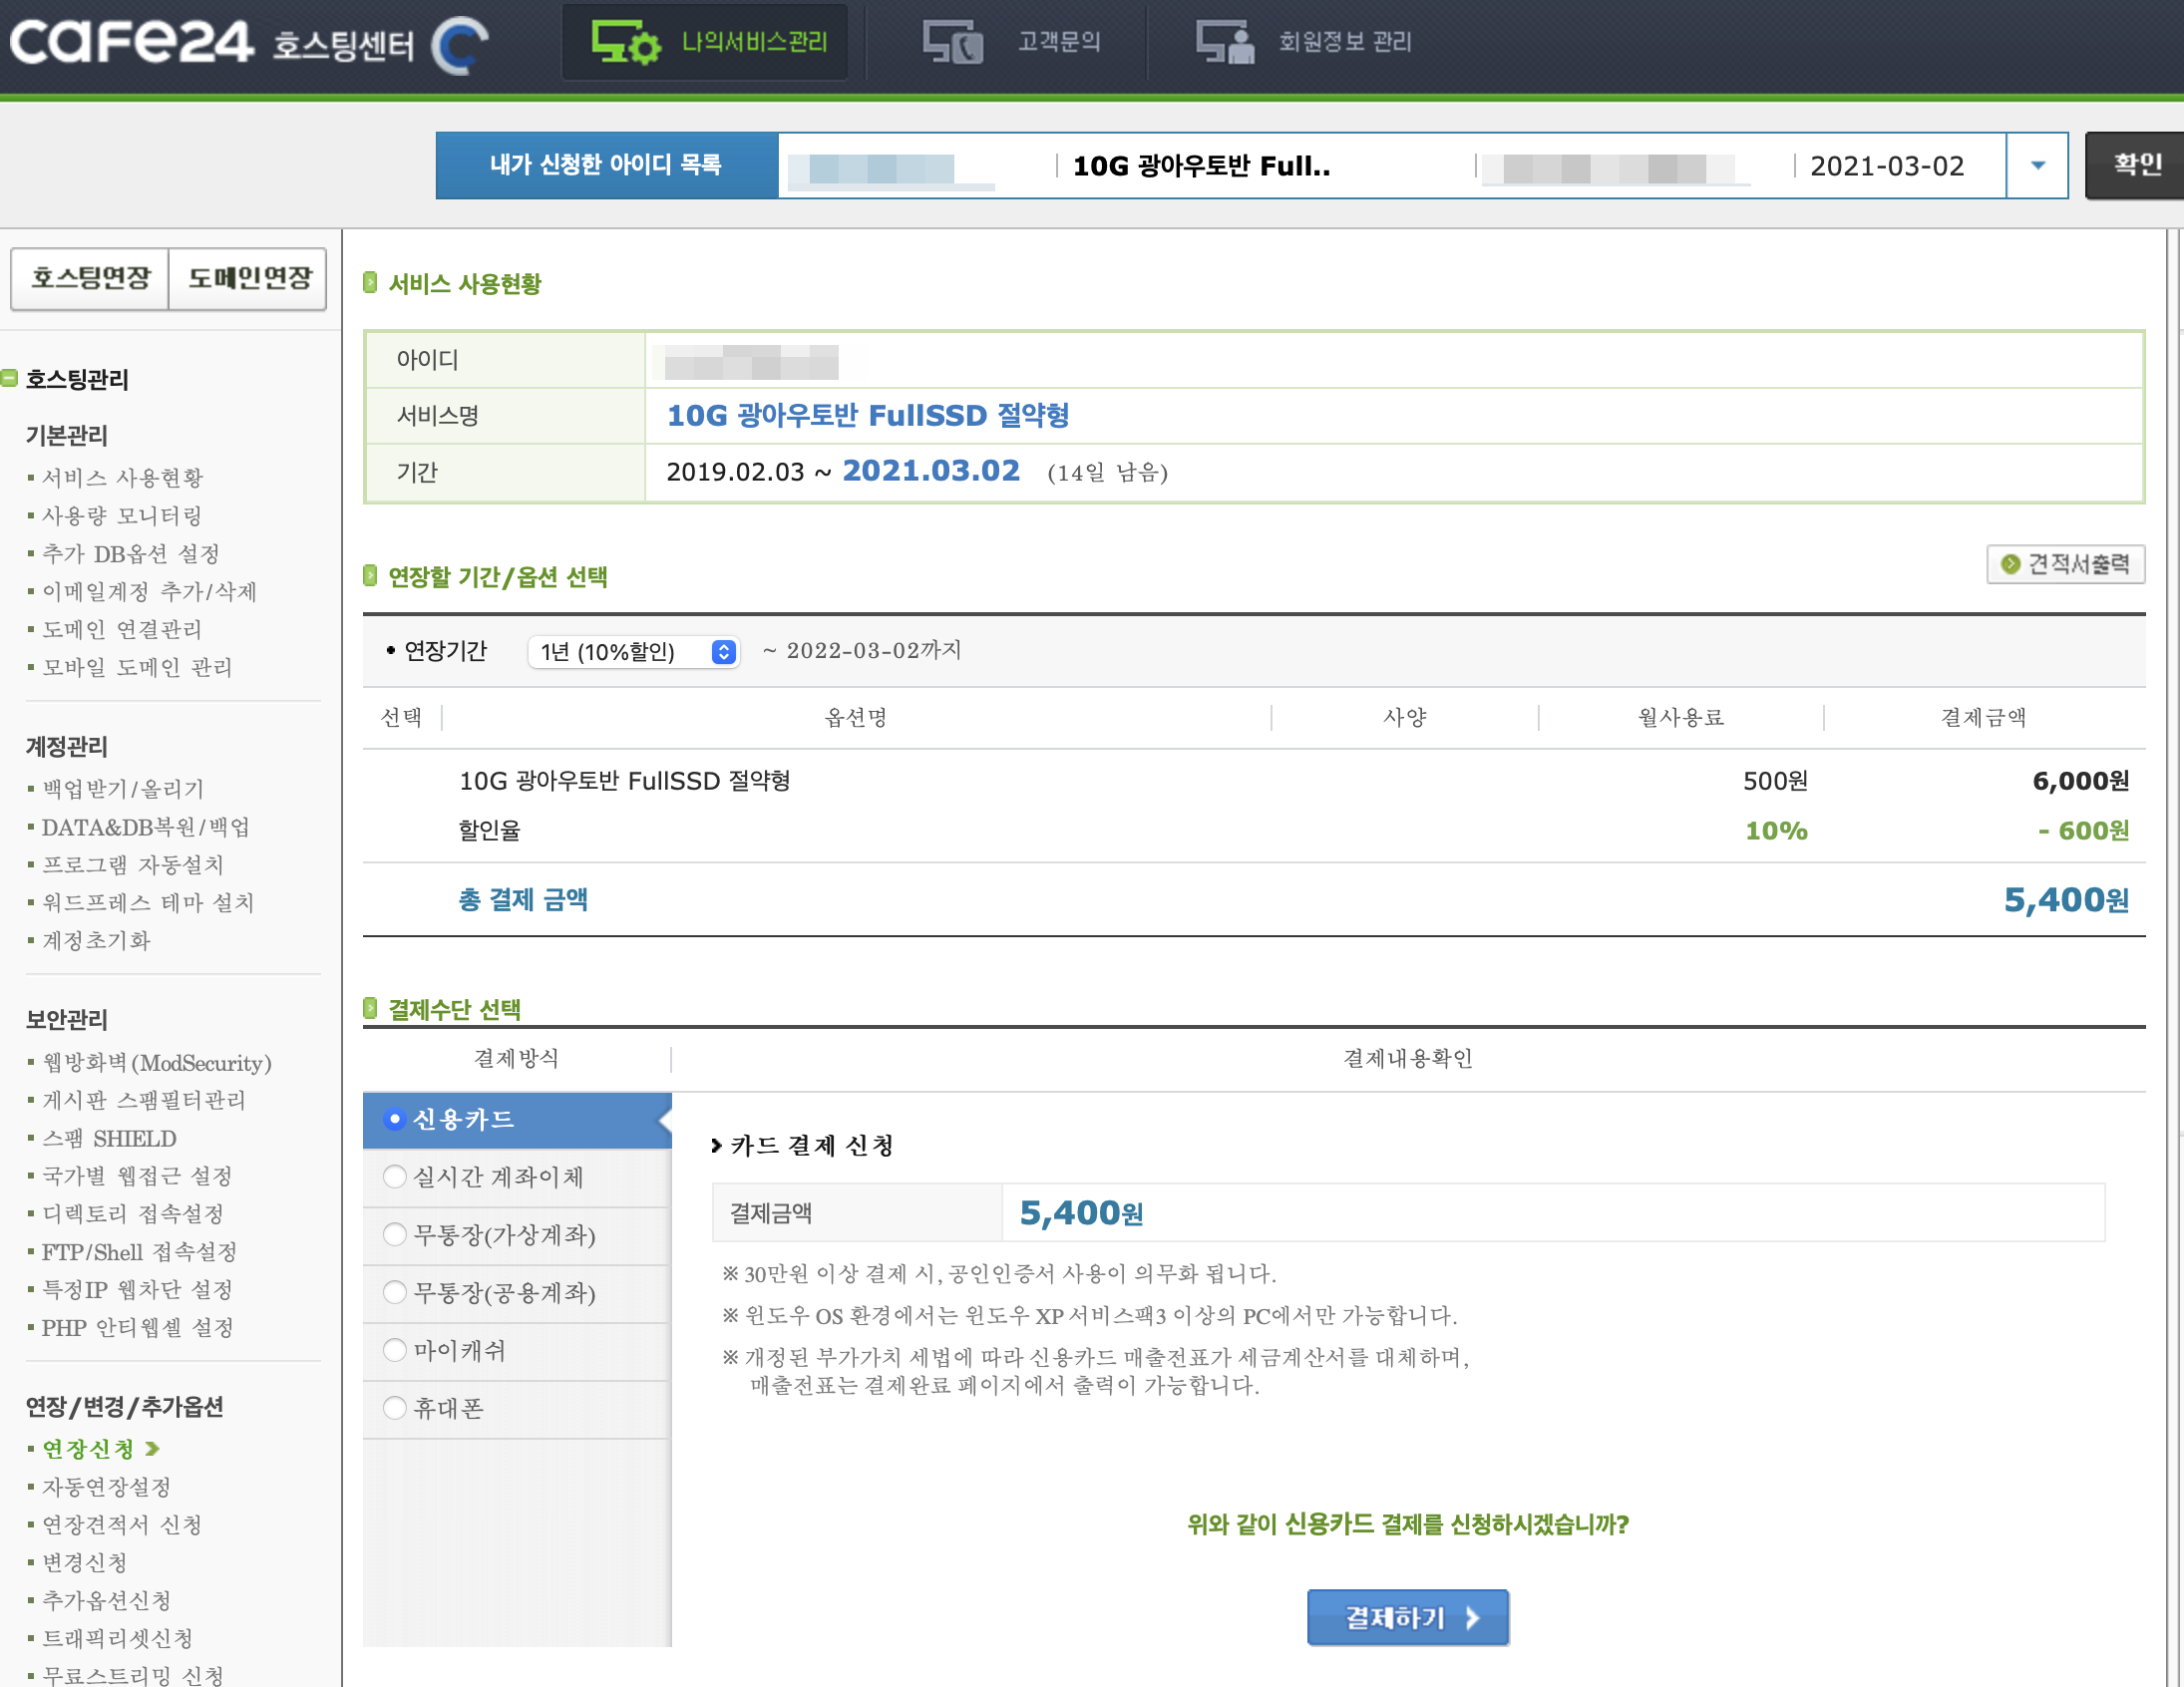Click the green arrow beside 연장신청
The image size is (2184, 1687).
tap(152, 1448)
